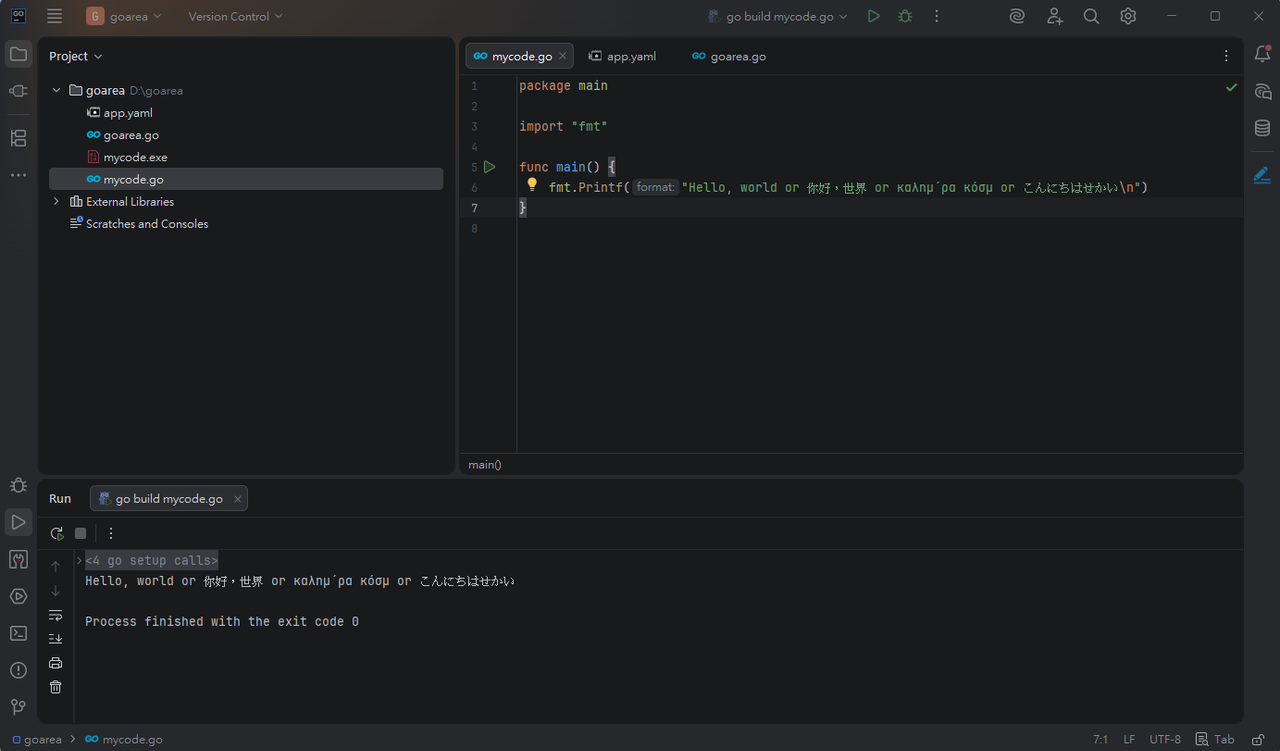The width and height of the screenshot is (1280, 751).
Task: Toggle the read-only lock in the status bar
Action: 1258,740
